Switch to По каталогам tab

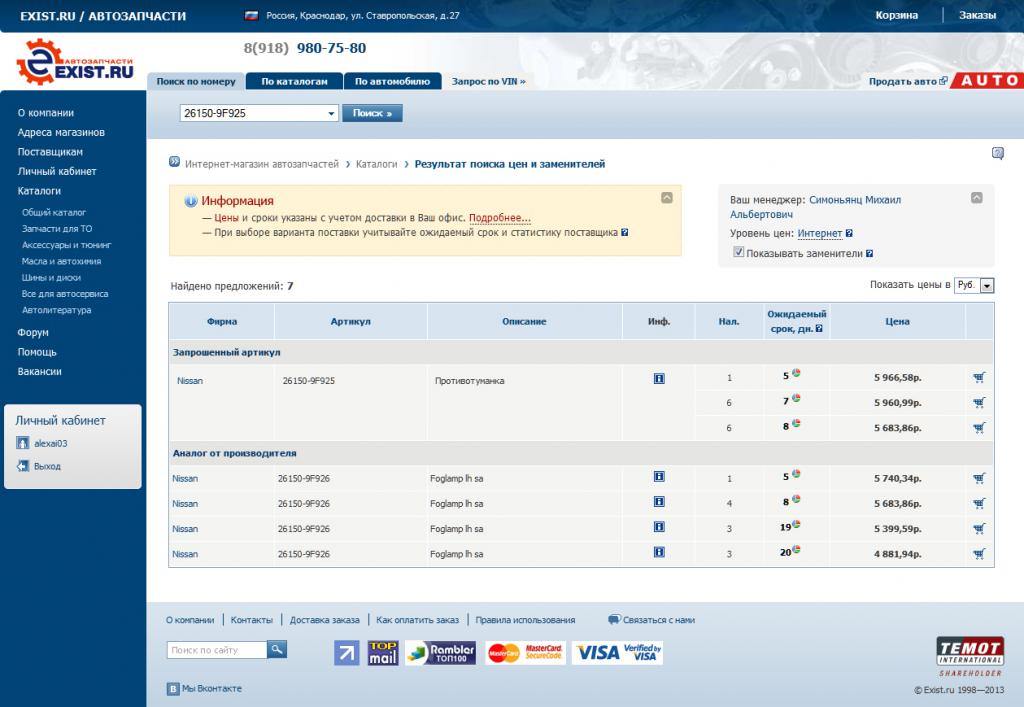pos(295,82)
